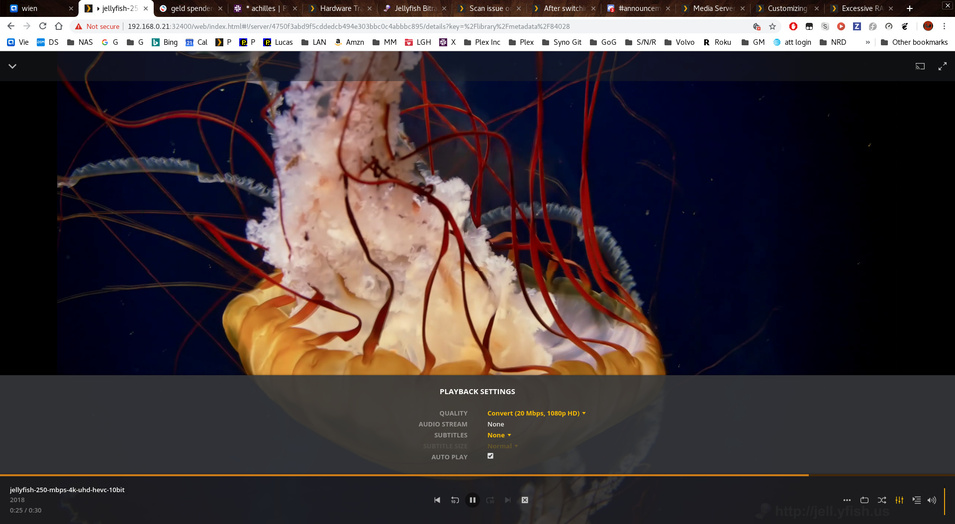Open the Chrome three-dot menu

pos(945,26)
